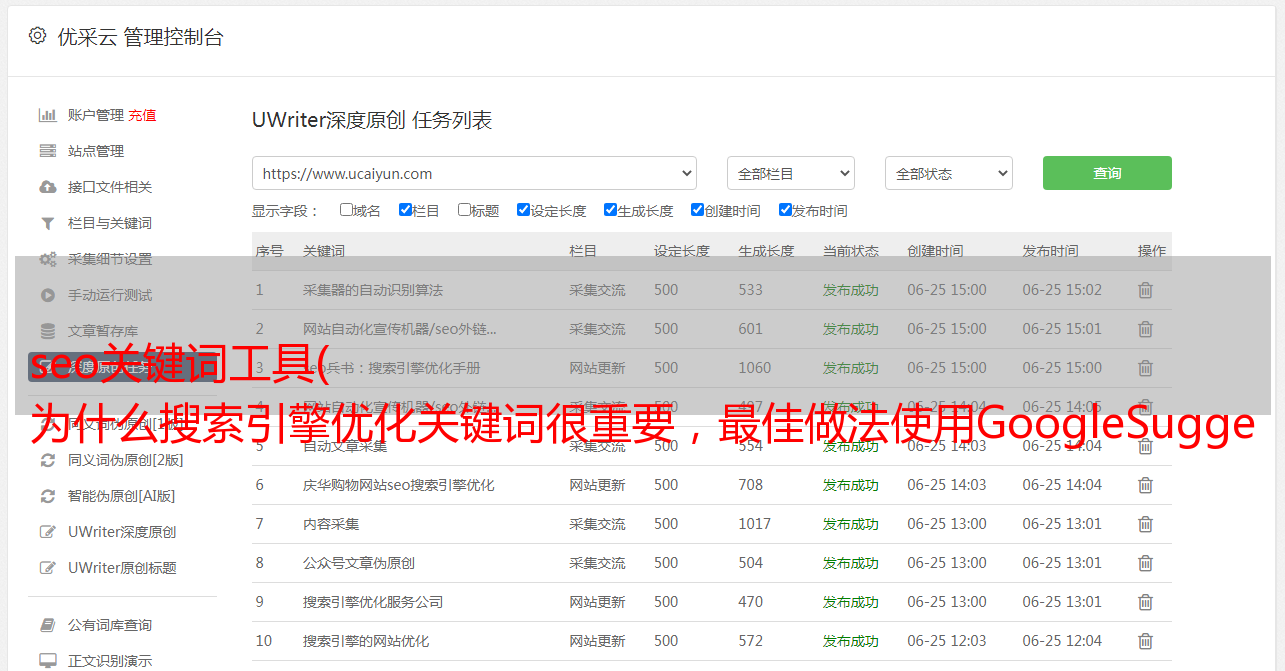
Task: Open the site URL dropdown https://www.ucaiyun.com
Action: point(474,173)
